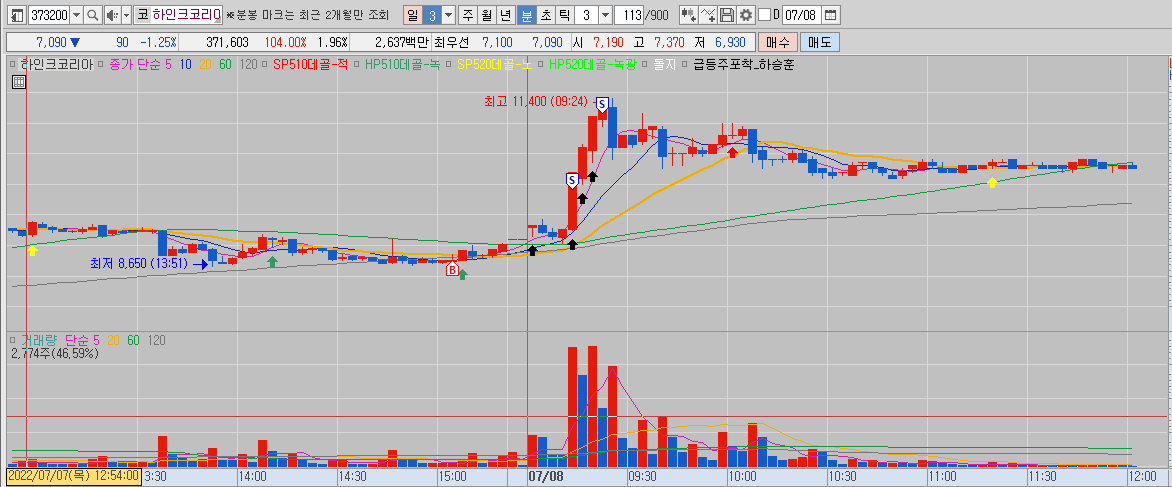Click the red B buy marker on chart
This screenshot has height=487, width=1172.
[x=452, y=270]
